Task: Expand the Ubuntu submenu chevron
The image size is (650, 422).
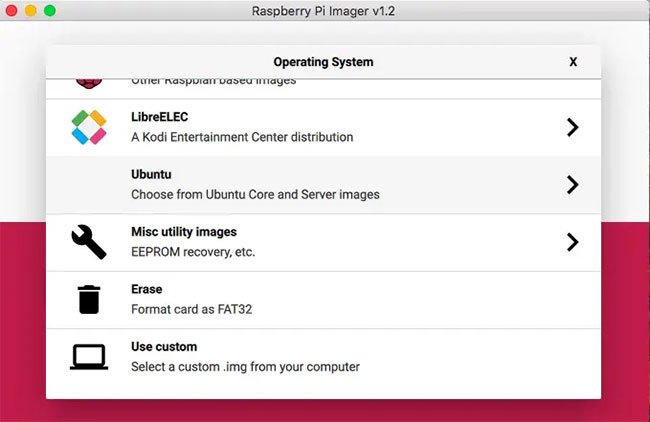Action: (572, 185)
